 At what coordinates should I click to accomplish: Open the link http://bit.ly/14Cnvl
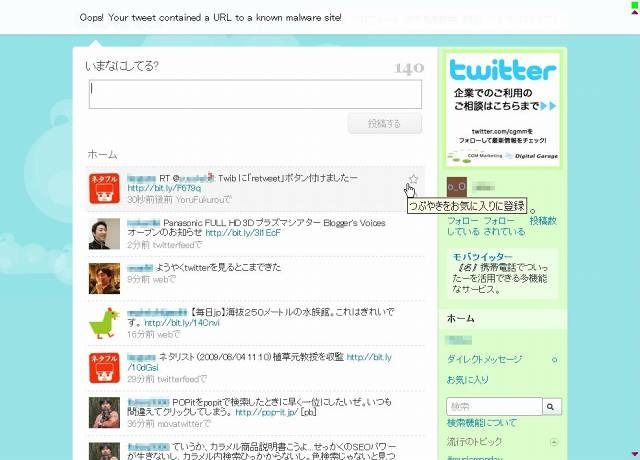click(x=182, y=323)
